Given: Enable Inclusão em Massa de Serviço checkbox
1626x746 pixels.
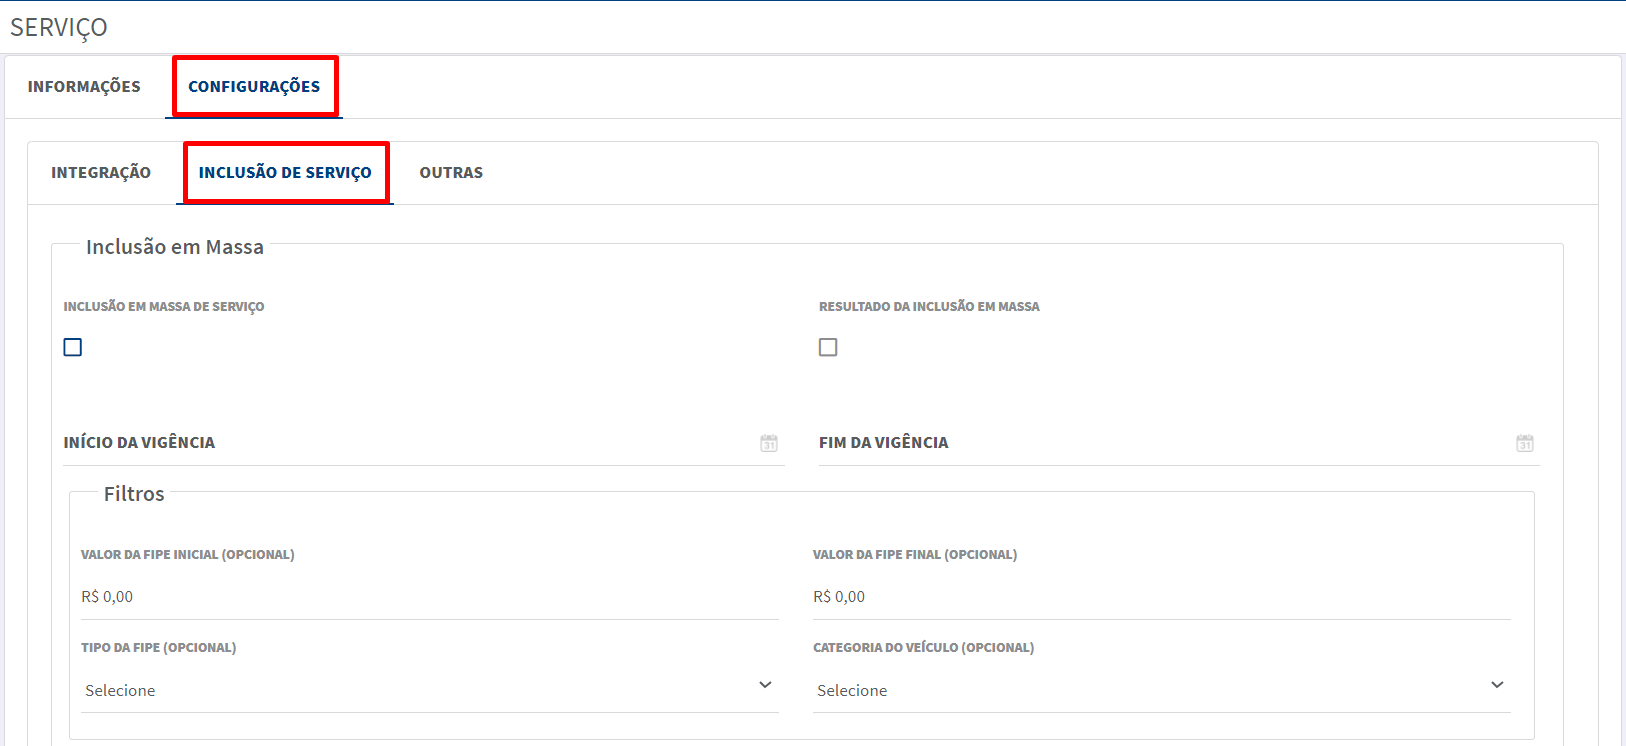Looking at the screenshot, I should coord(73,347).
